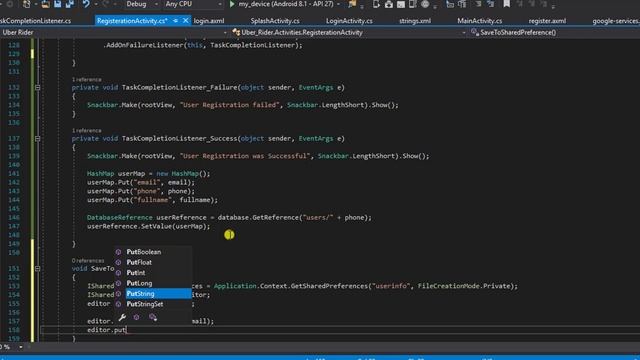The height and width of the screenshot is (360, 640).
Task: Click '1 reference' above TaskCompletionListener_Success
Action: [87, 131]
